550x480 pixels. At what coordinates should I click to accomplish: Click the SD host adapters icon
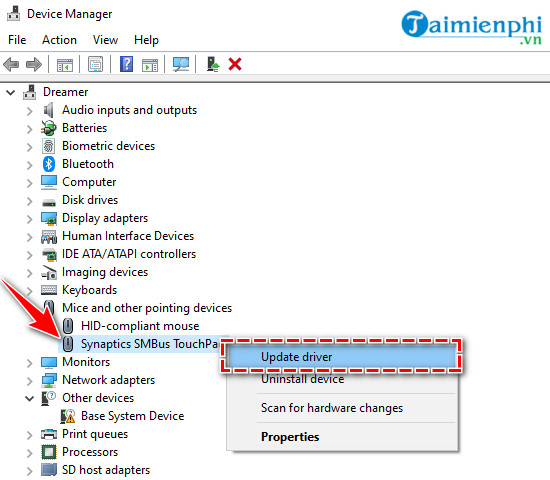pos(49,469)
